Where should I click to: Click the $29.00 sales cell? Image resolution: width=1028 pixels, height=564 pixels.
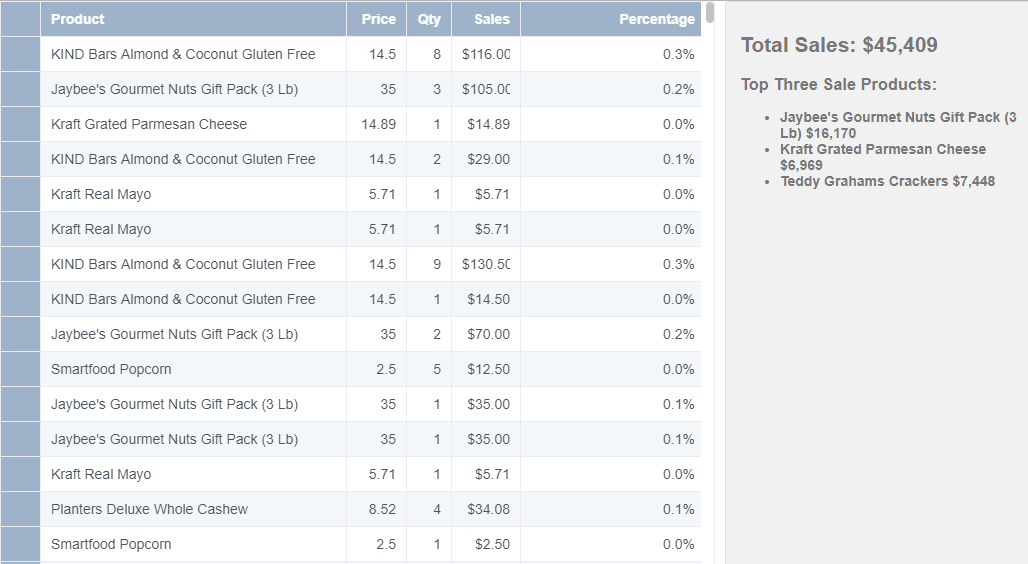click(x=486, y=159)
